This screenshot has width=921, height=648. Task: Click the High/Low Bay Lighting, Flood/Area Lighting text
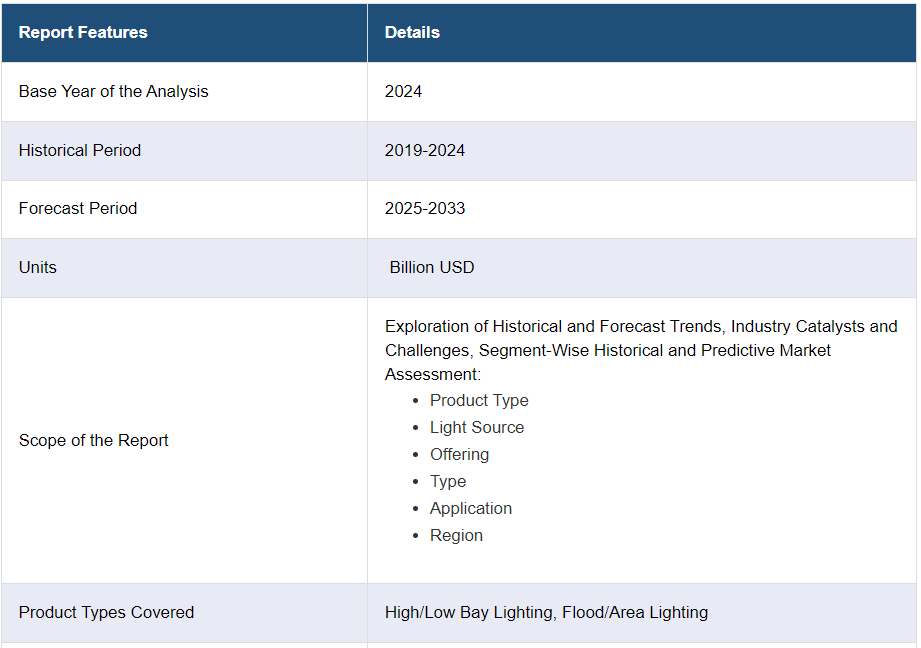click(546, 612)
